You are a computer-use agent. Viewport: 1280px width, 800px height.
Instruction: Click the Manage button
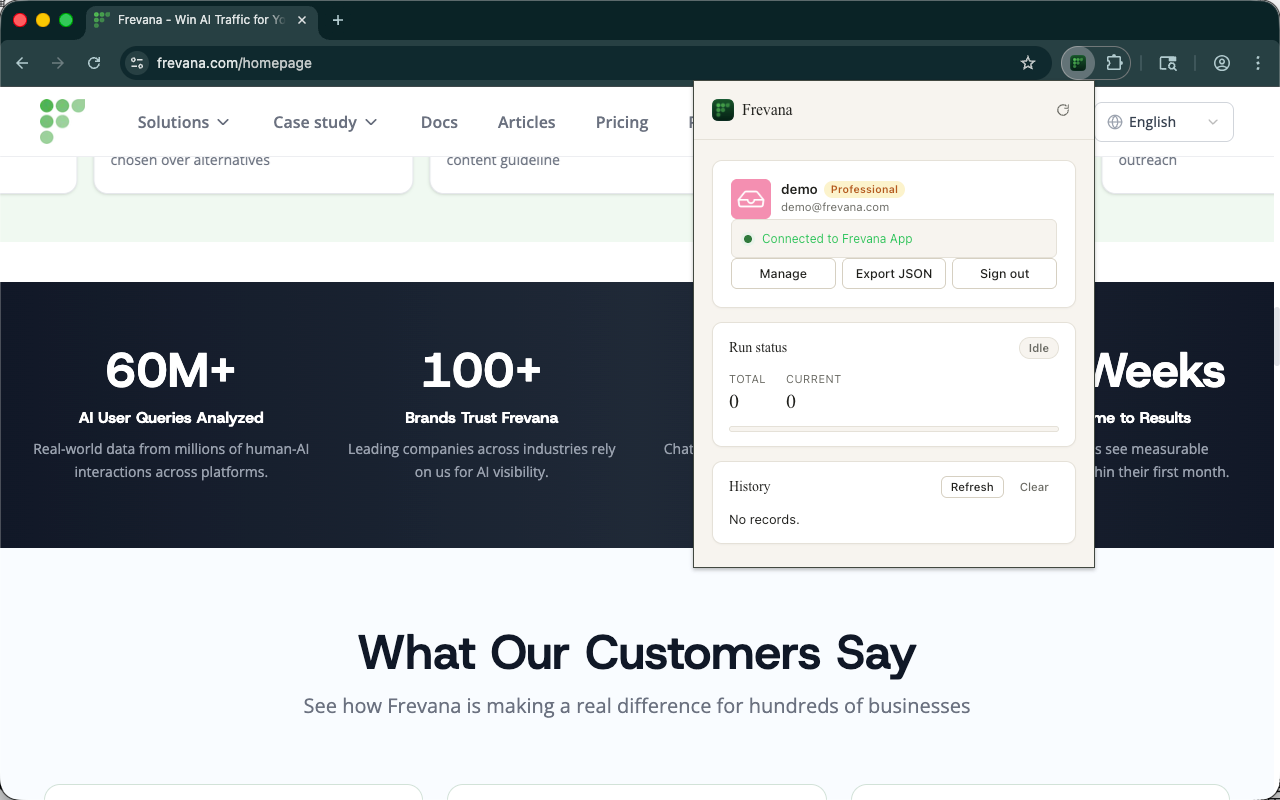783,274
